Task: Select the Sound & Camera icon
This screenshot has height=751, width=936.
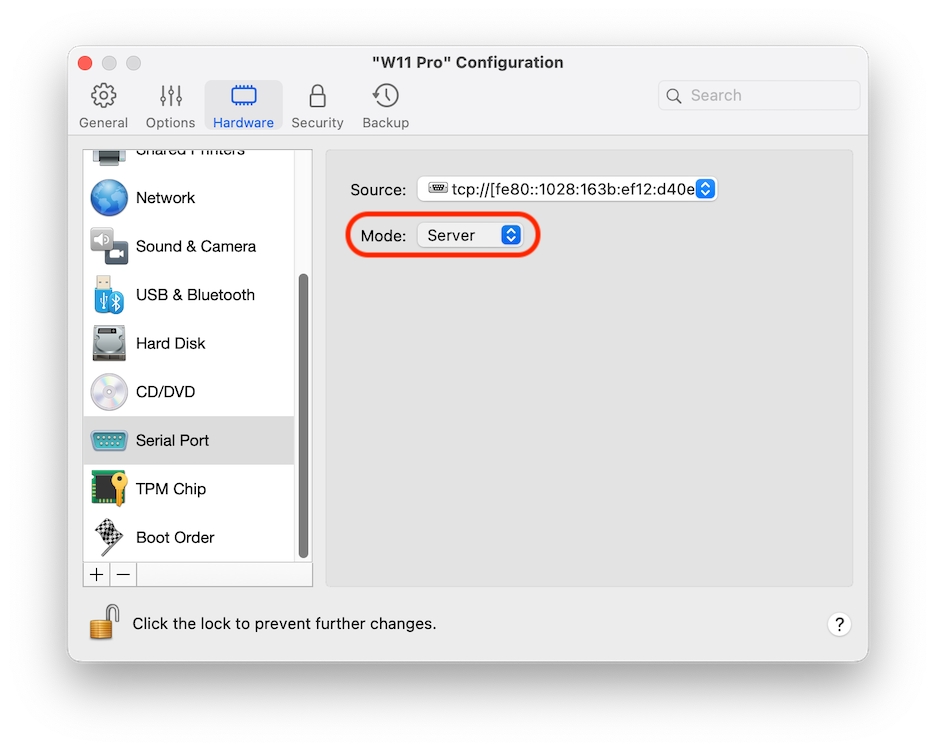Action: (x=109, y=246)
